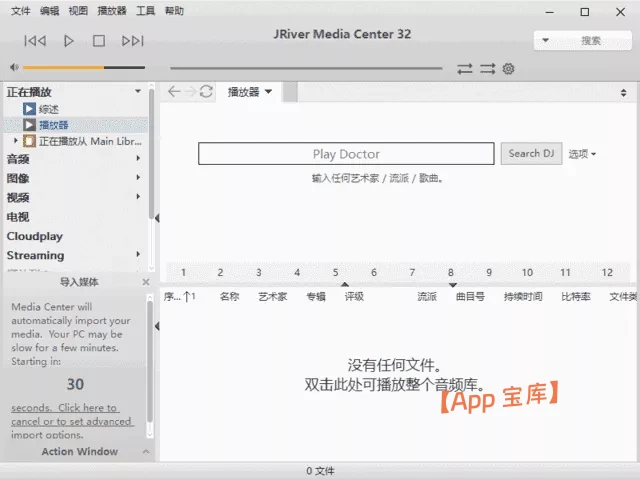Sort by the 比特率 column header

(x=576, y=297)
